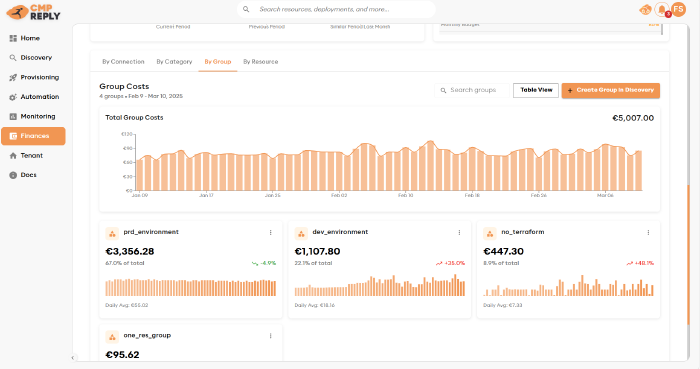Click Create Group in Discovery button
Screen dimensions: 700x369
coord(611,90)
